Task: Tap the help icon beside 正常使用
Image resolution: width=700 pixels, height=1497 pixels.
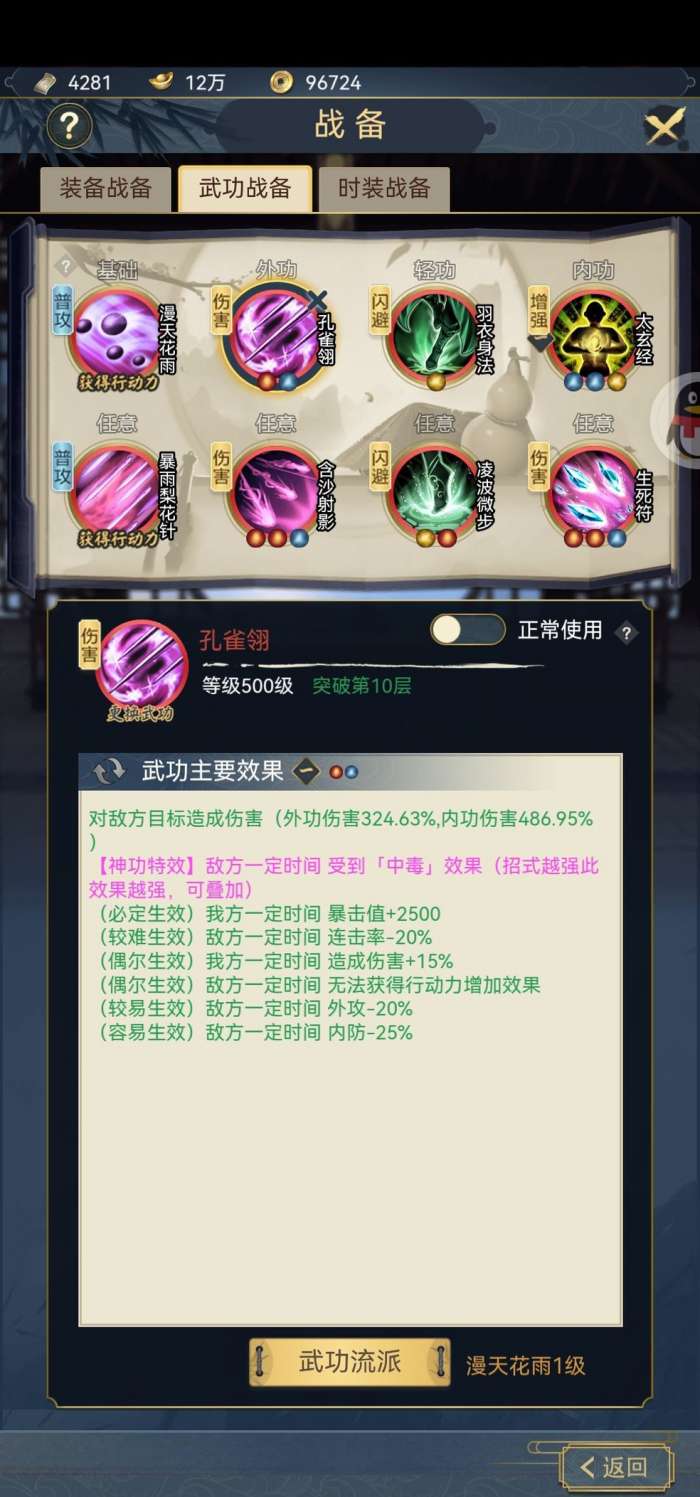Action: [x=626, y=632]
